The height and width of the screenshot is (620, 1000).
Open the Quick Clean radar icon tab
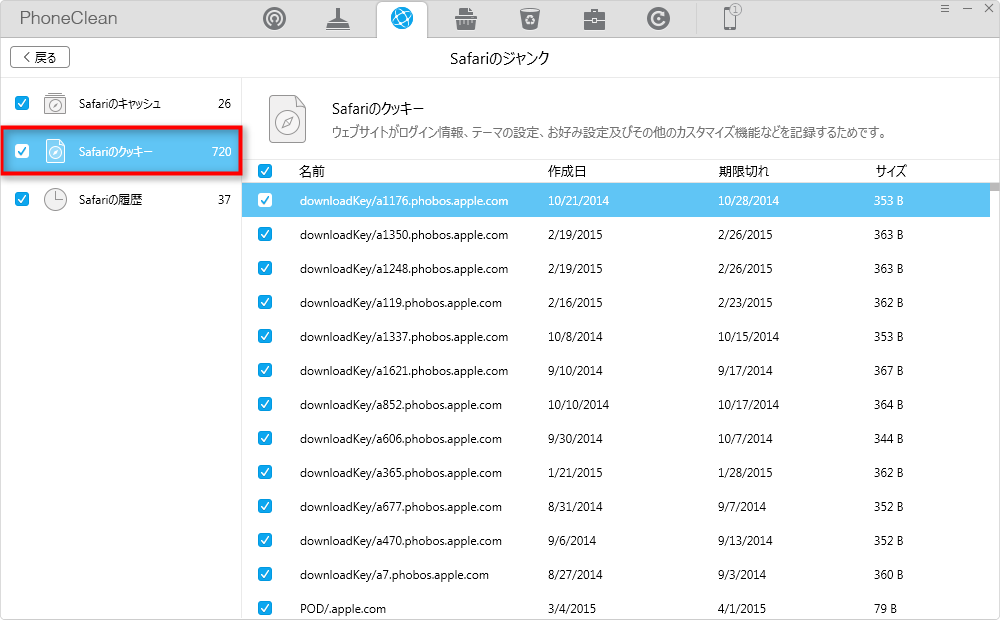click(274, 18)
